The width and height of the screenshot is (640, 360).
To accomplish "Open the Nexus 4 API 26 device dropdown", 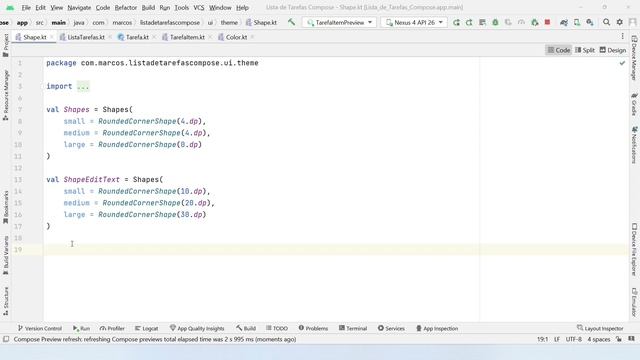I will tap(414, 22).
